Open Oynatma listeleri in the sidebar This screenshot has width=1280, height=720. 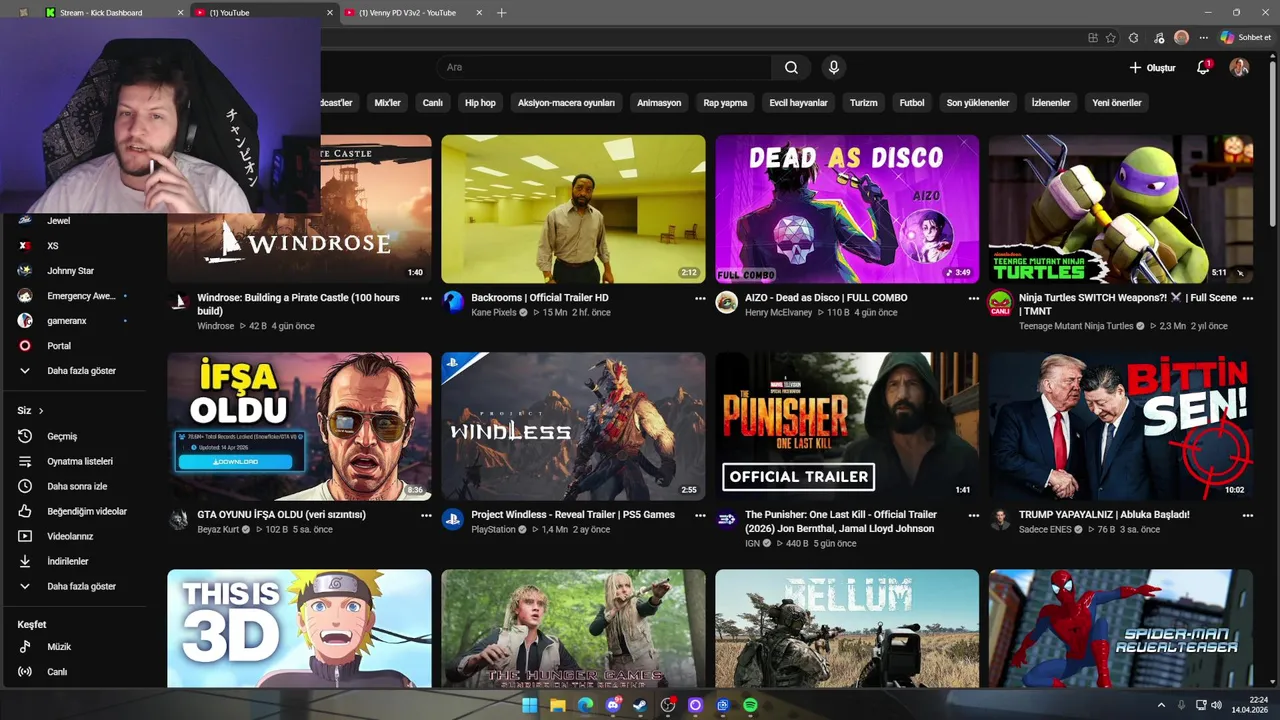[x=78, y=461]
